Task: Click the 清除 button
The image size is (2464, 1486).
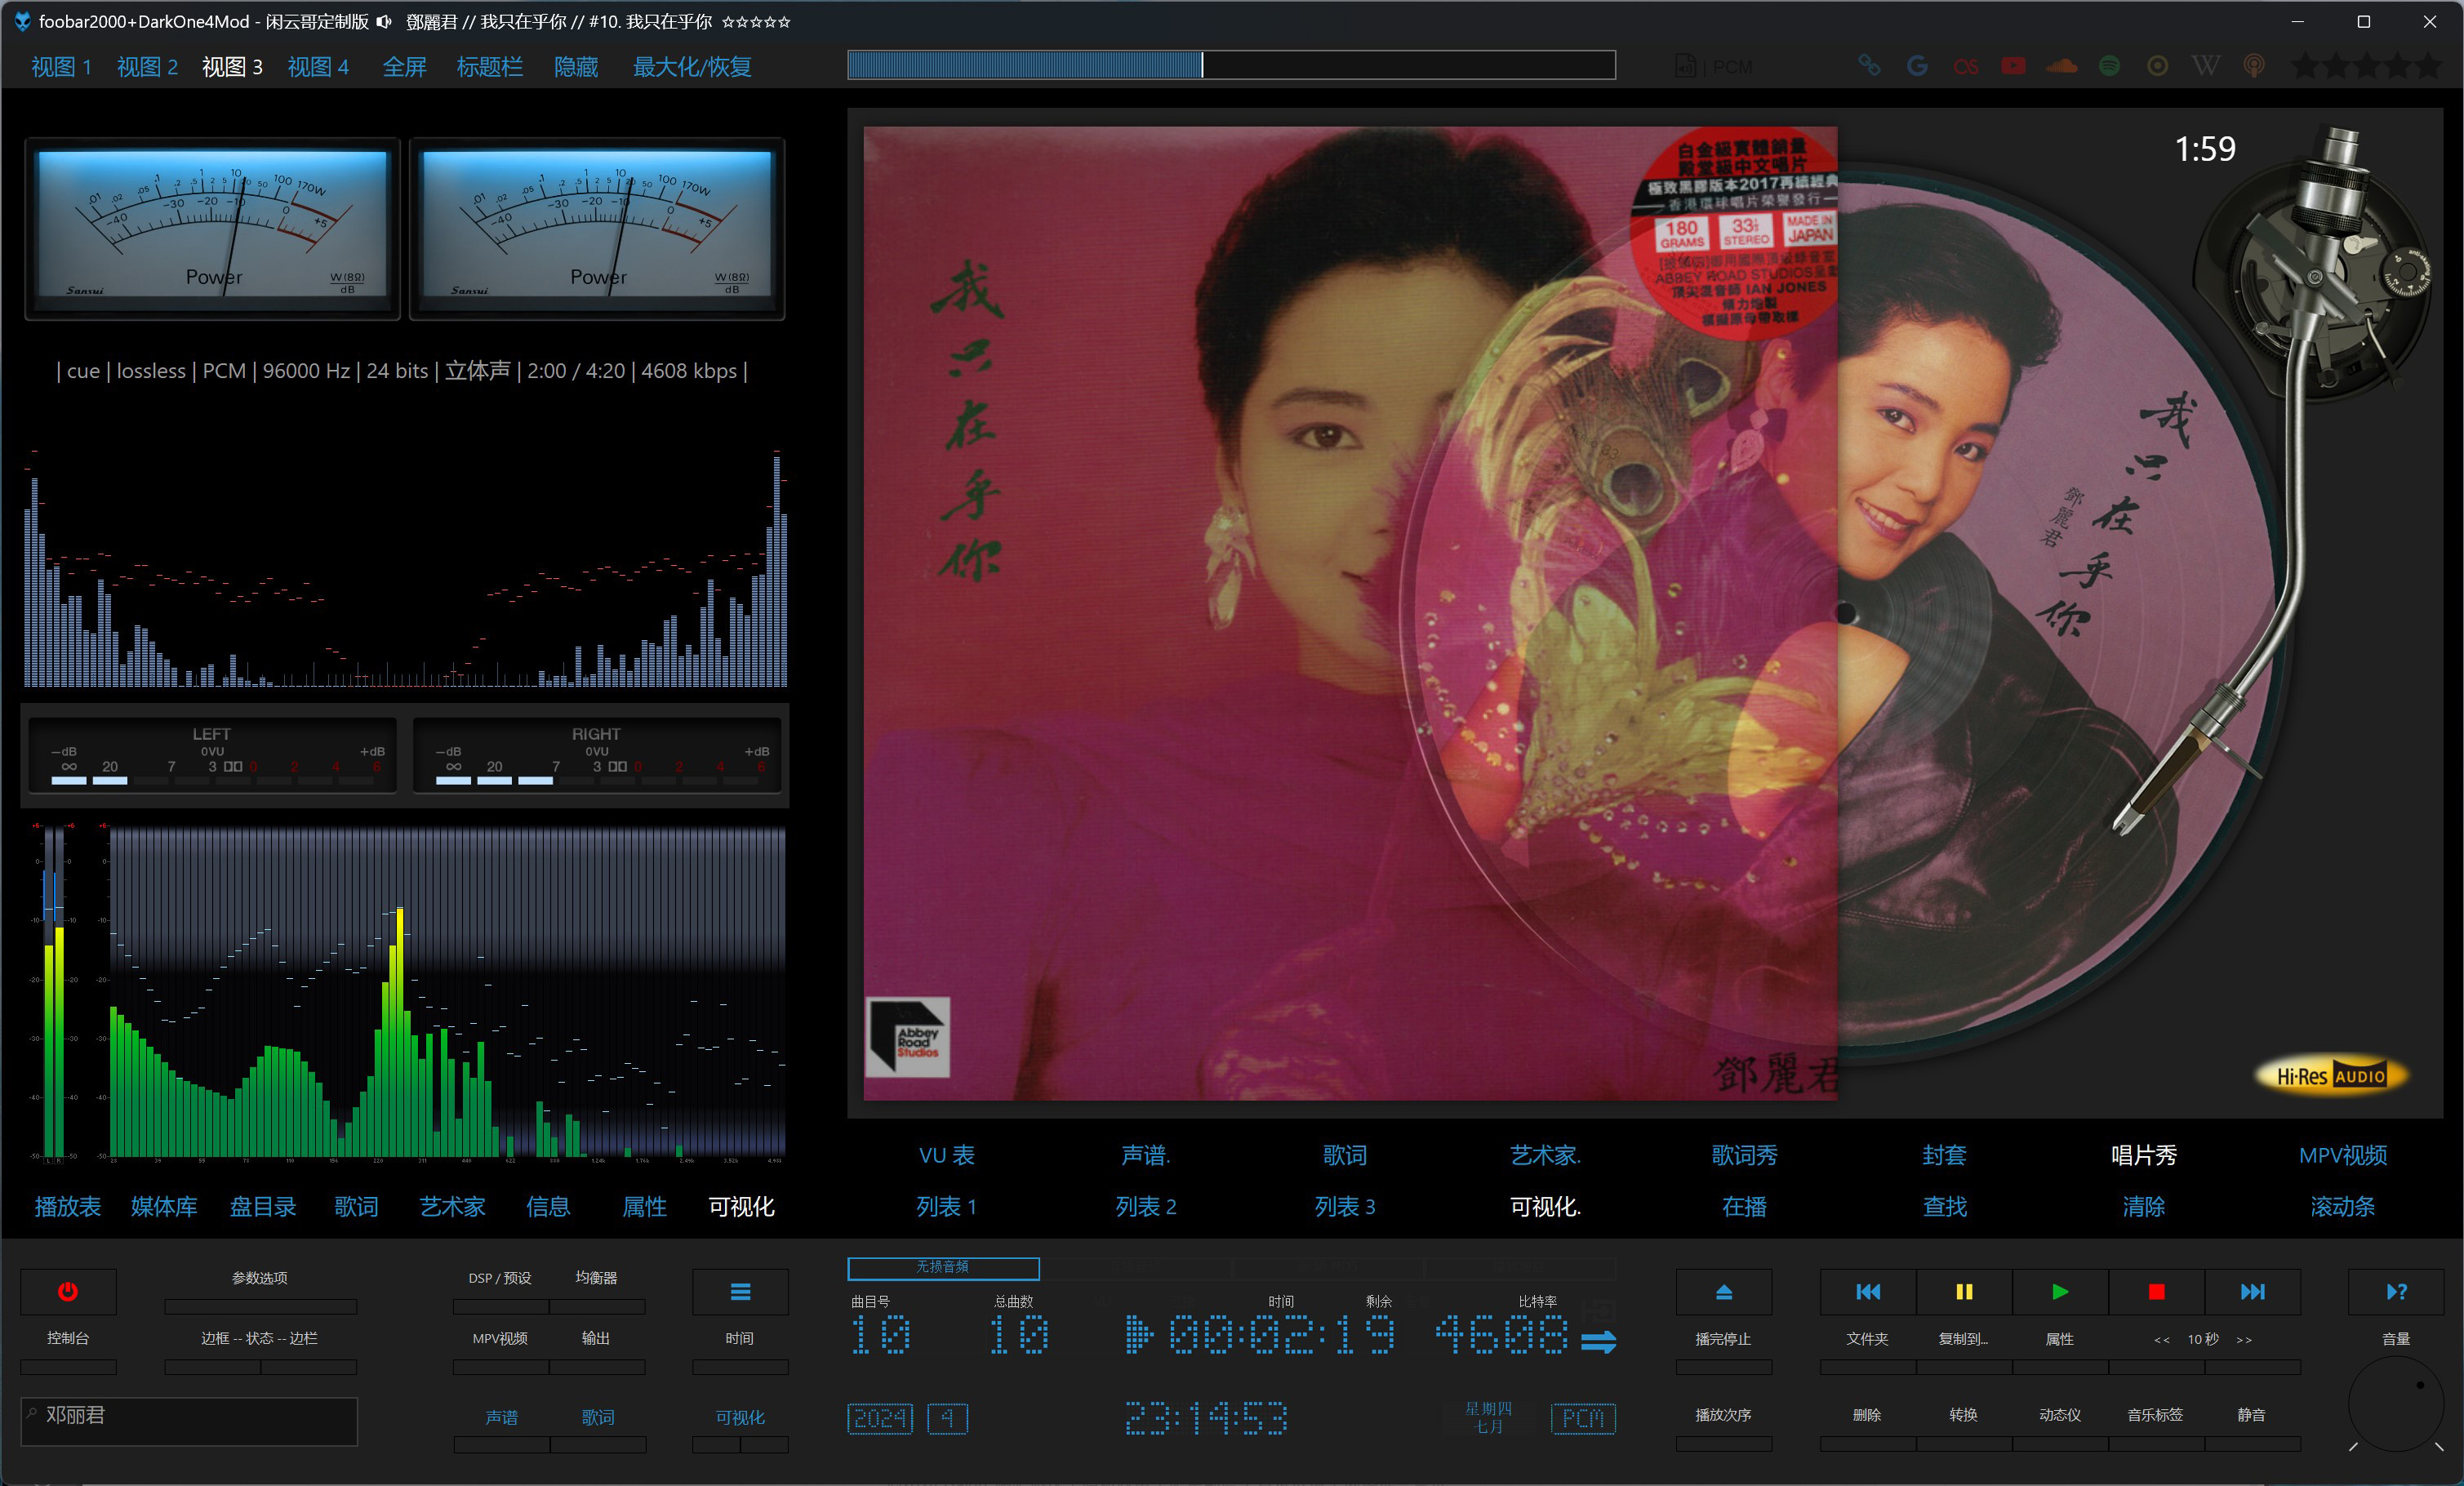Action: pyautogui.click(x=2143, y=1206)
